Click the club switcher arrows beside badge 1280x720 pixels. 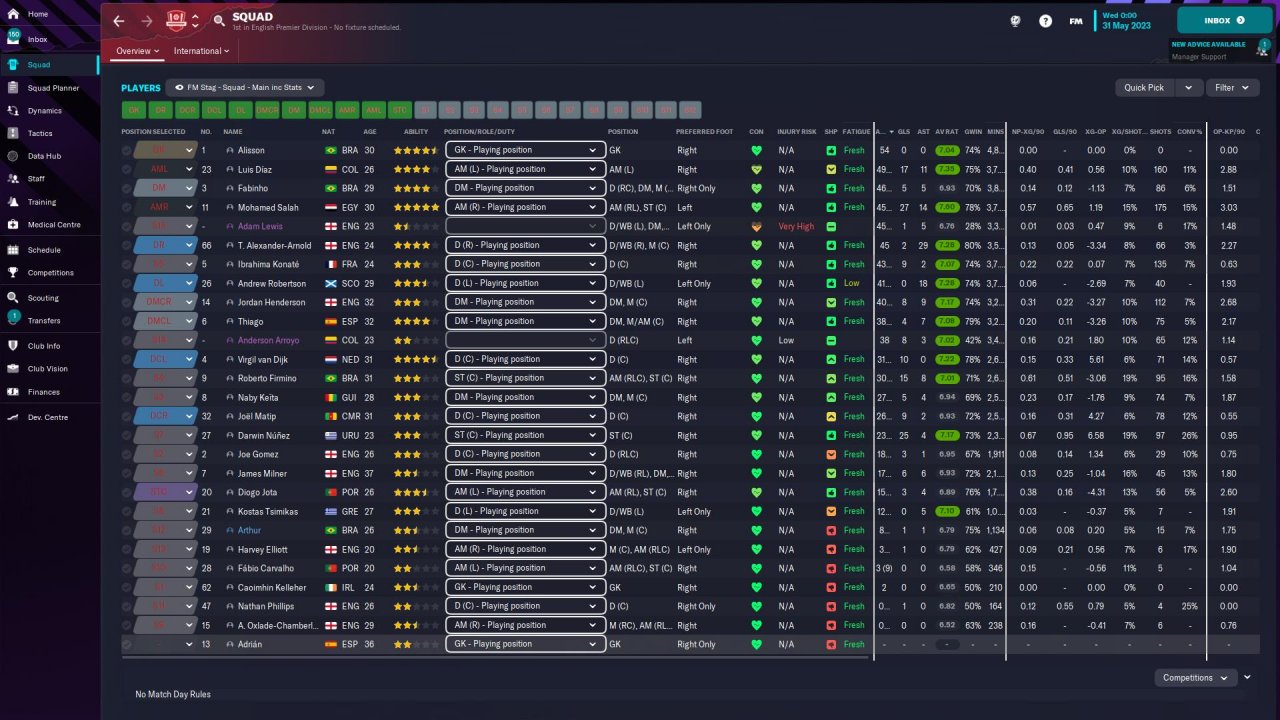195,20
